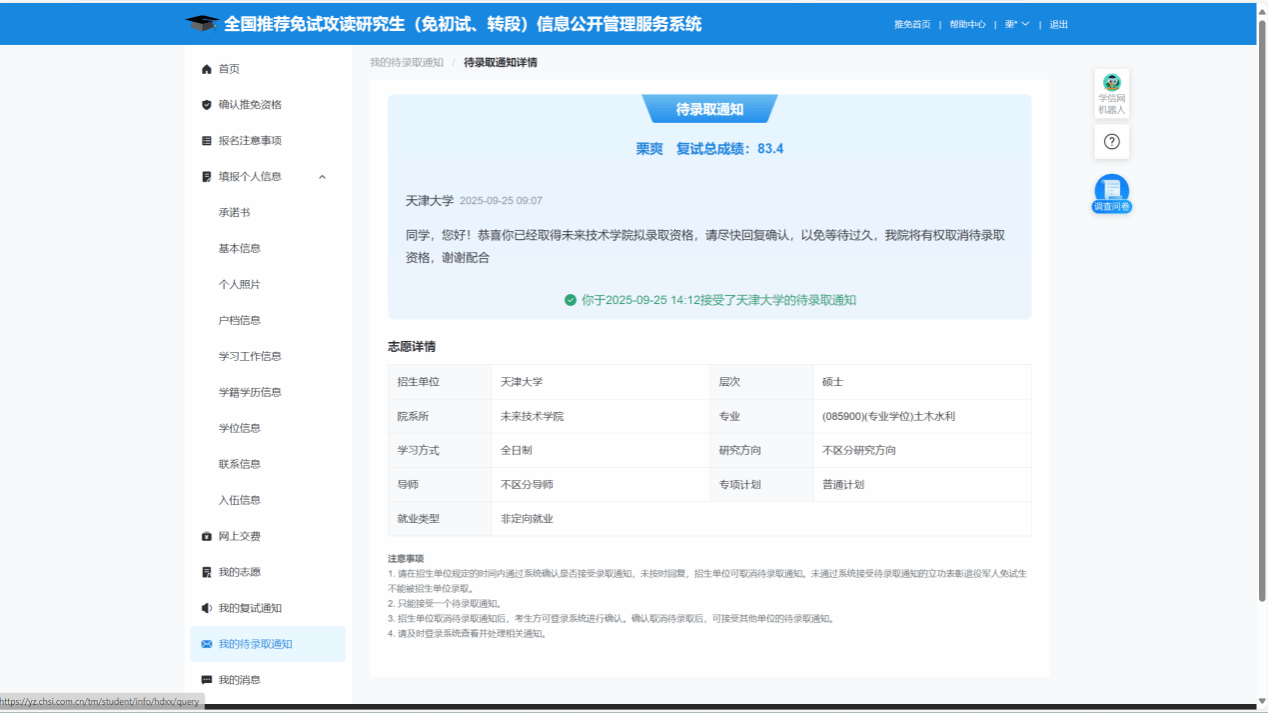Open the 学信网机器人 assistant
The image size is (1268, 713).
(1111, 94)
